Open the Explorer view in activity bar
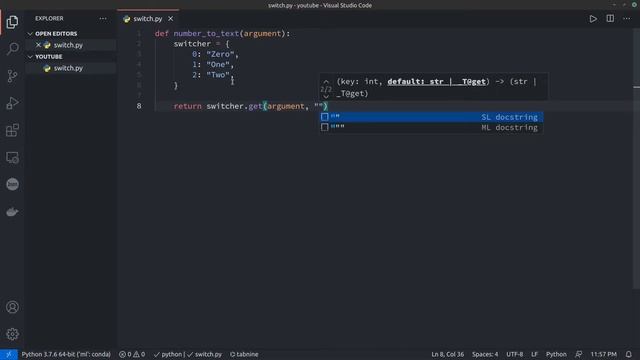The height and width of the screenshot is (360, 640). (12, 22)
